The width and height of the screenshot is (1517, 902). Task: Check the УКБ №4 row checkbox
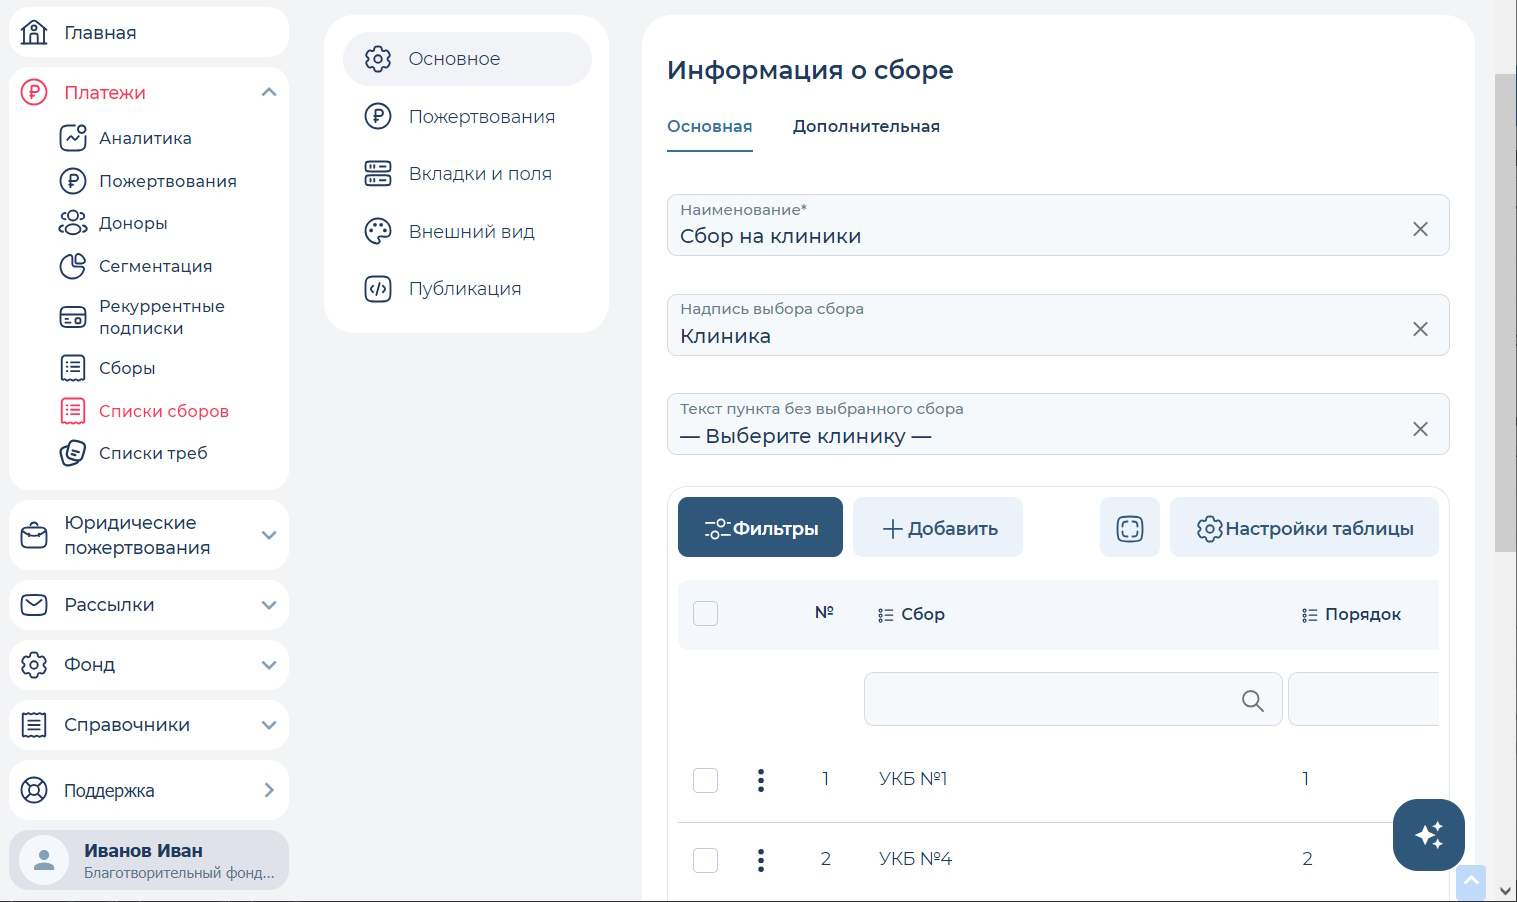pos(706,860)
